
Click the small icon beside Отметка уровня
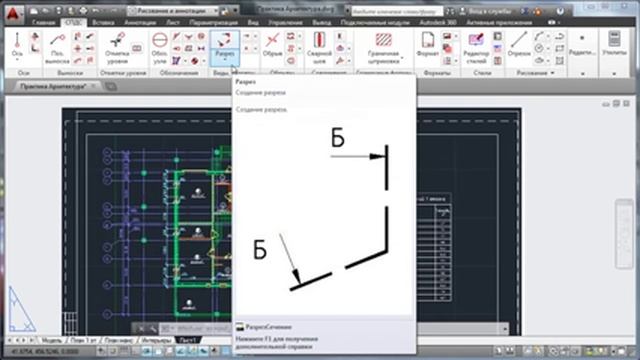point(137,49)
